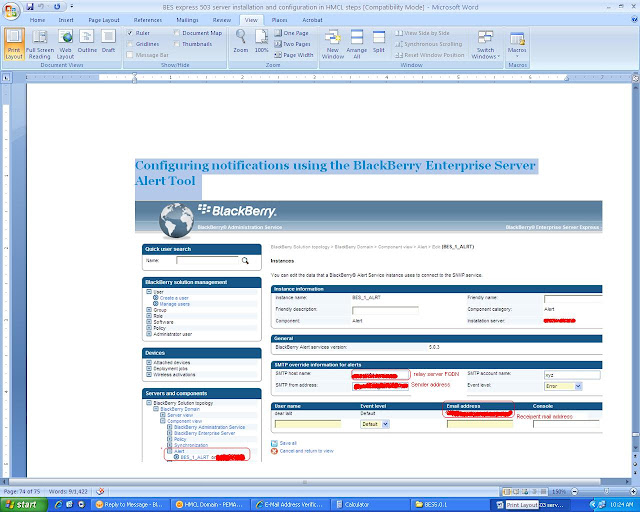
Task: Open the Acrobat ribbon tab
Action: tap(312, 20)
